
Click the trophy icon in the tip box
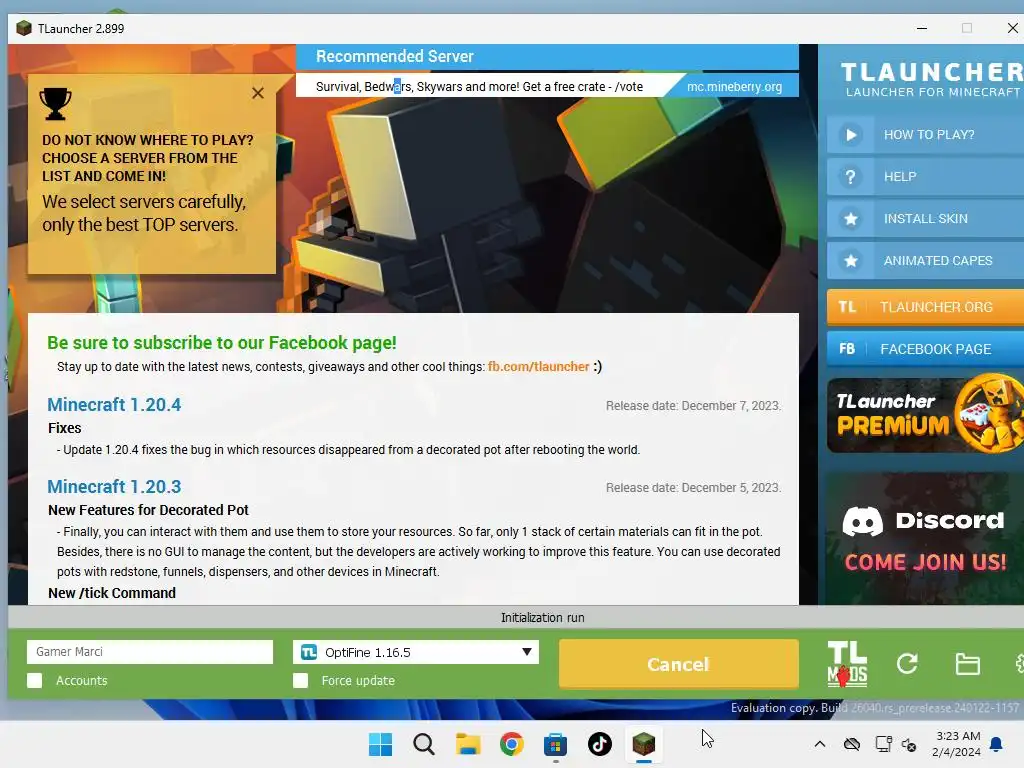point(56,104)
